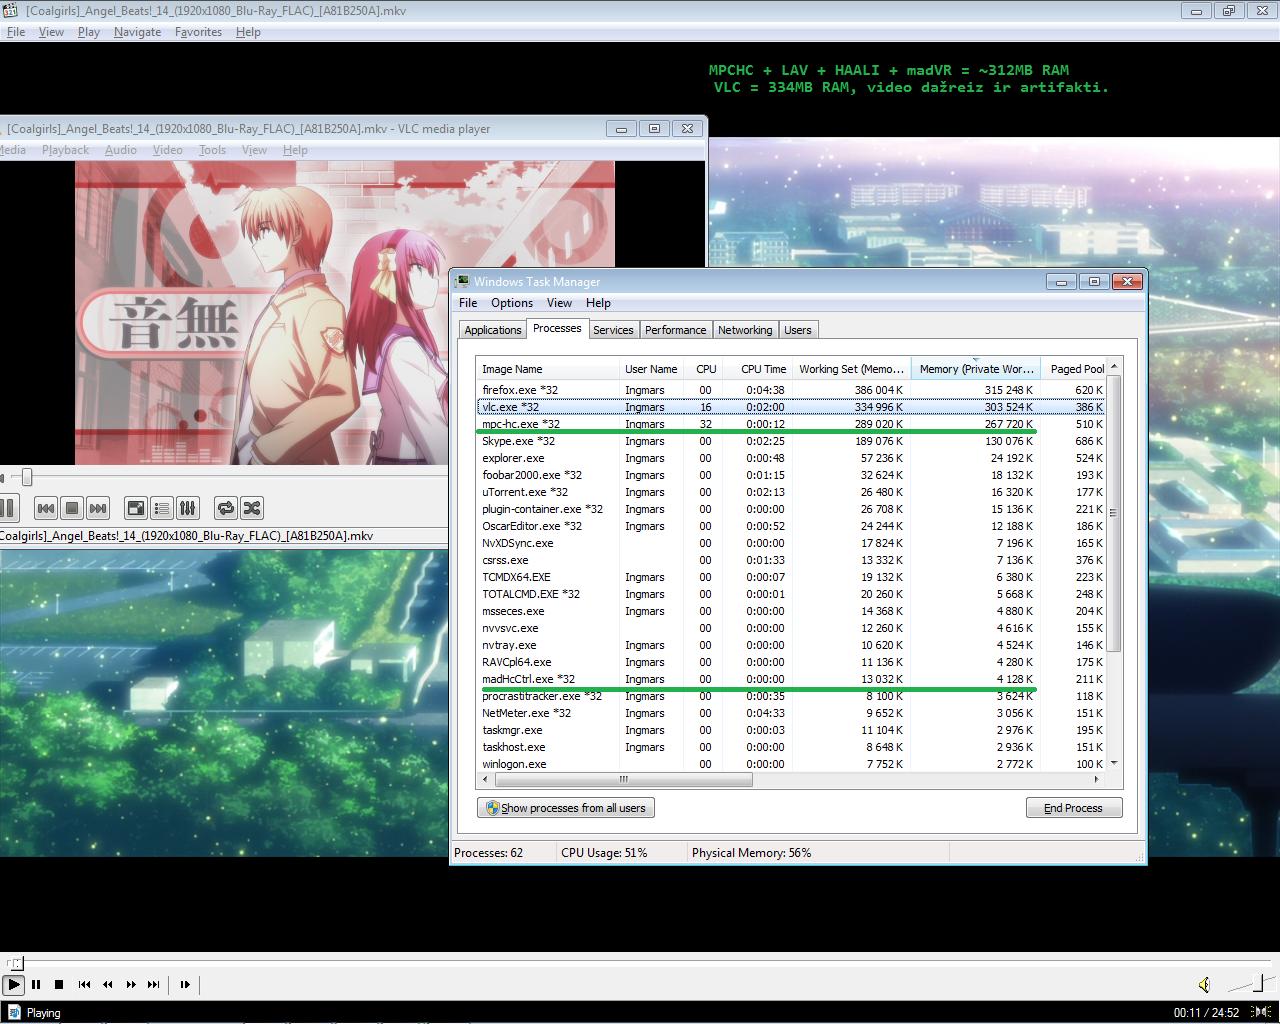Open the VLC Video menu
This screenshot has width=1280, height=1024.
click(167, 150)
